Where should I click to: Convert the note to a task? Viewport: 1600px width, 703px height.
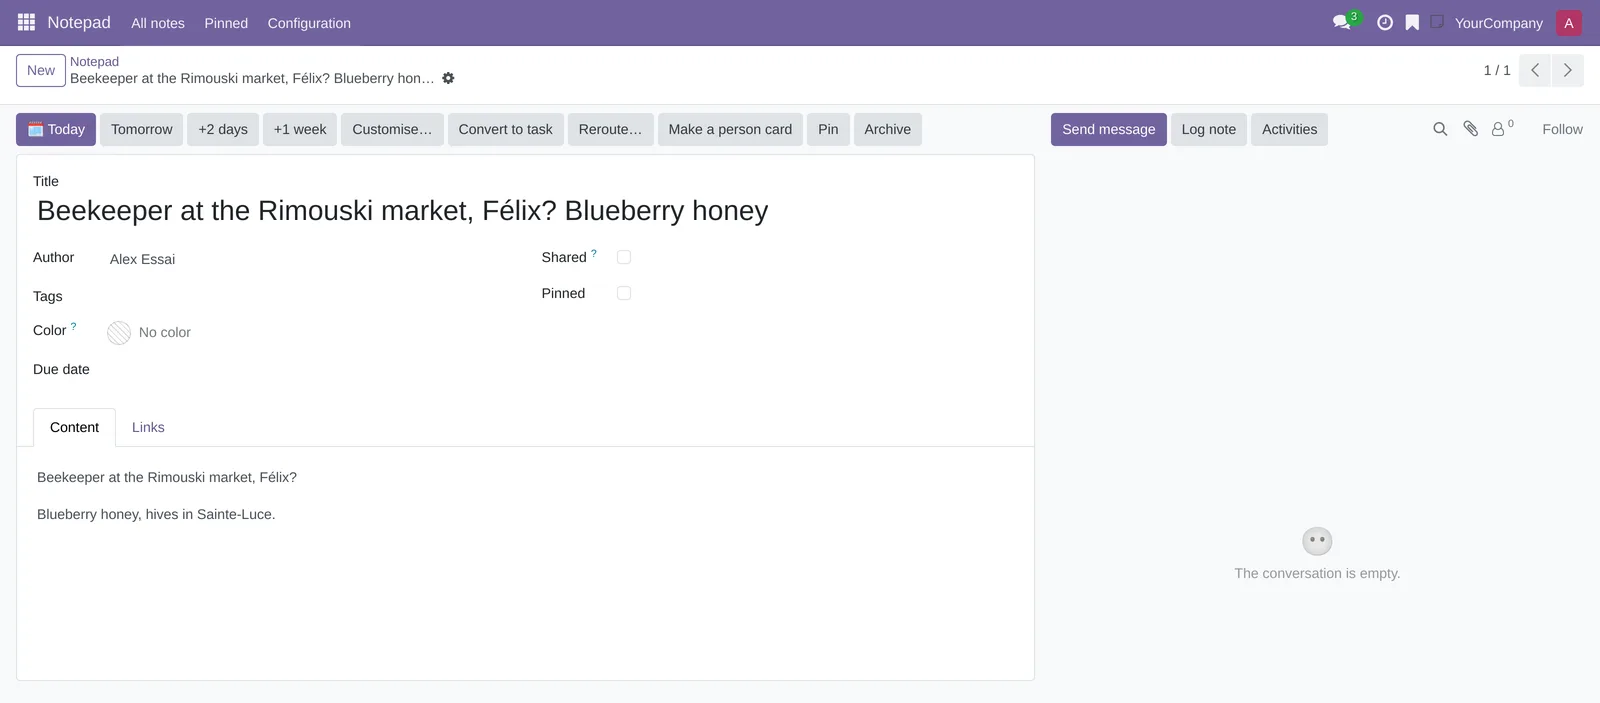pyautogui.click(x=505, y=129)
